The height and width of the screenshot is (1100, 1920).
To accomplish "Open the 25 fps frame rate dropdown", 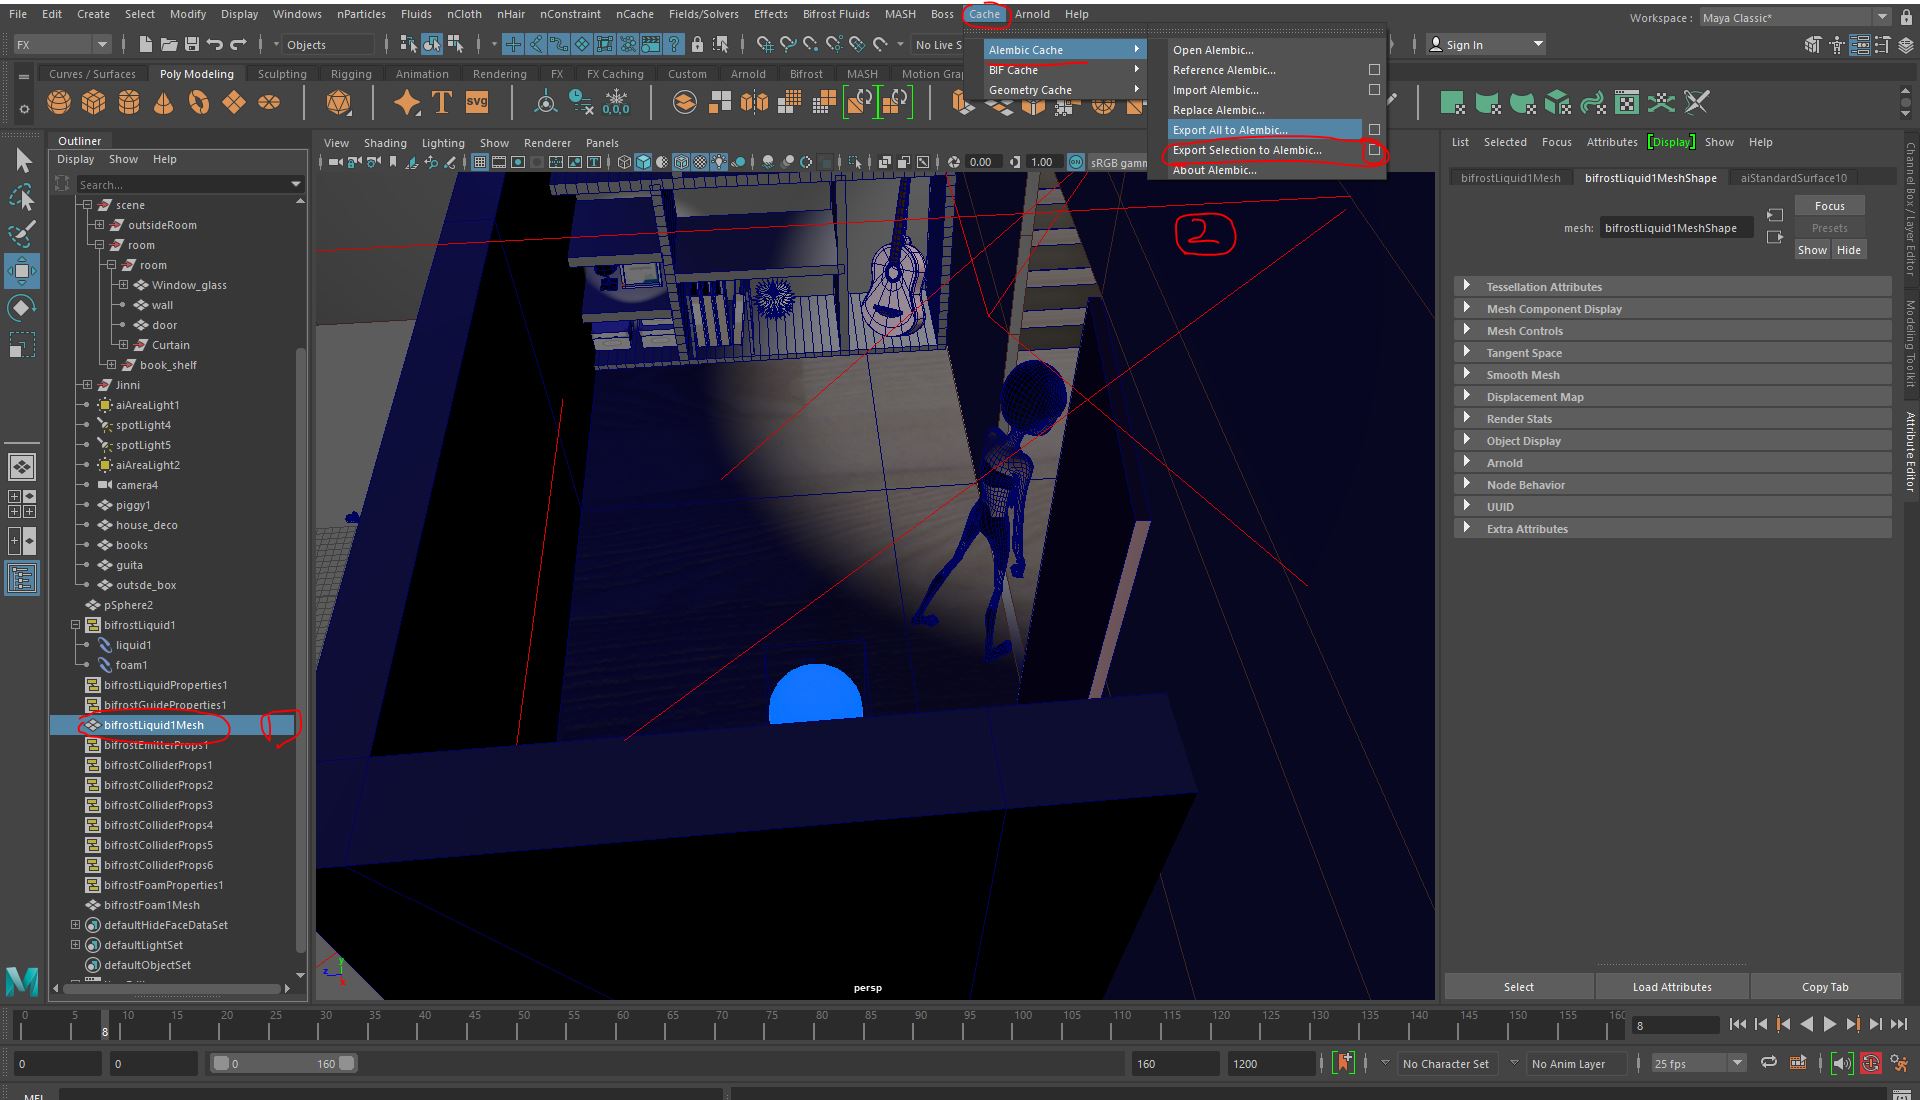I will 1698,1063.
